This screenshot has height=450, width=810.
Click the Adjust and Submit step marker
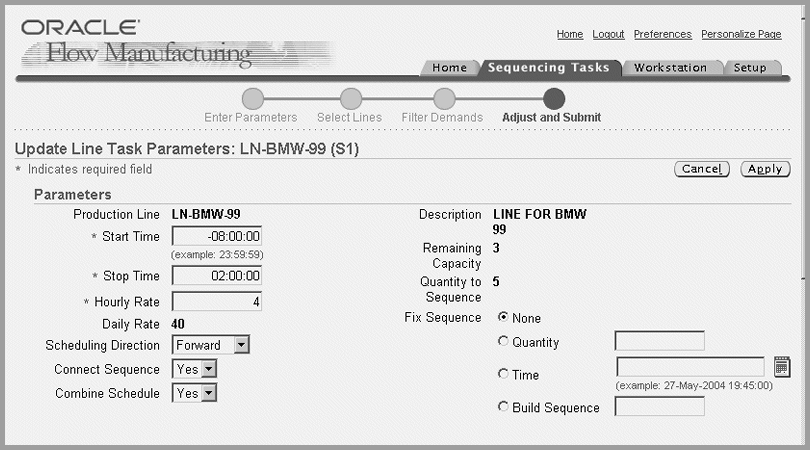click(553, 99)
